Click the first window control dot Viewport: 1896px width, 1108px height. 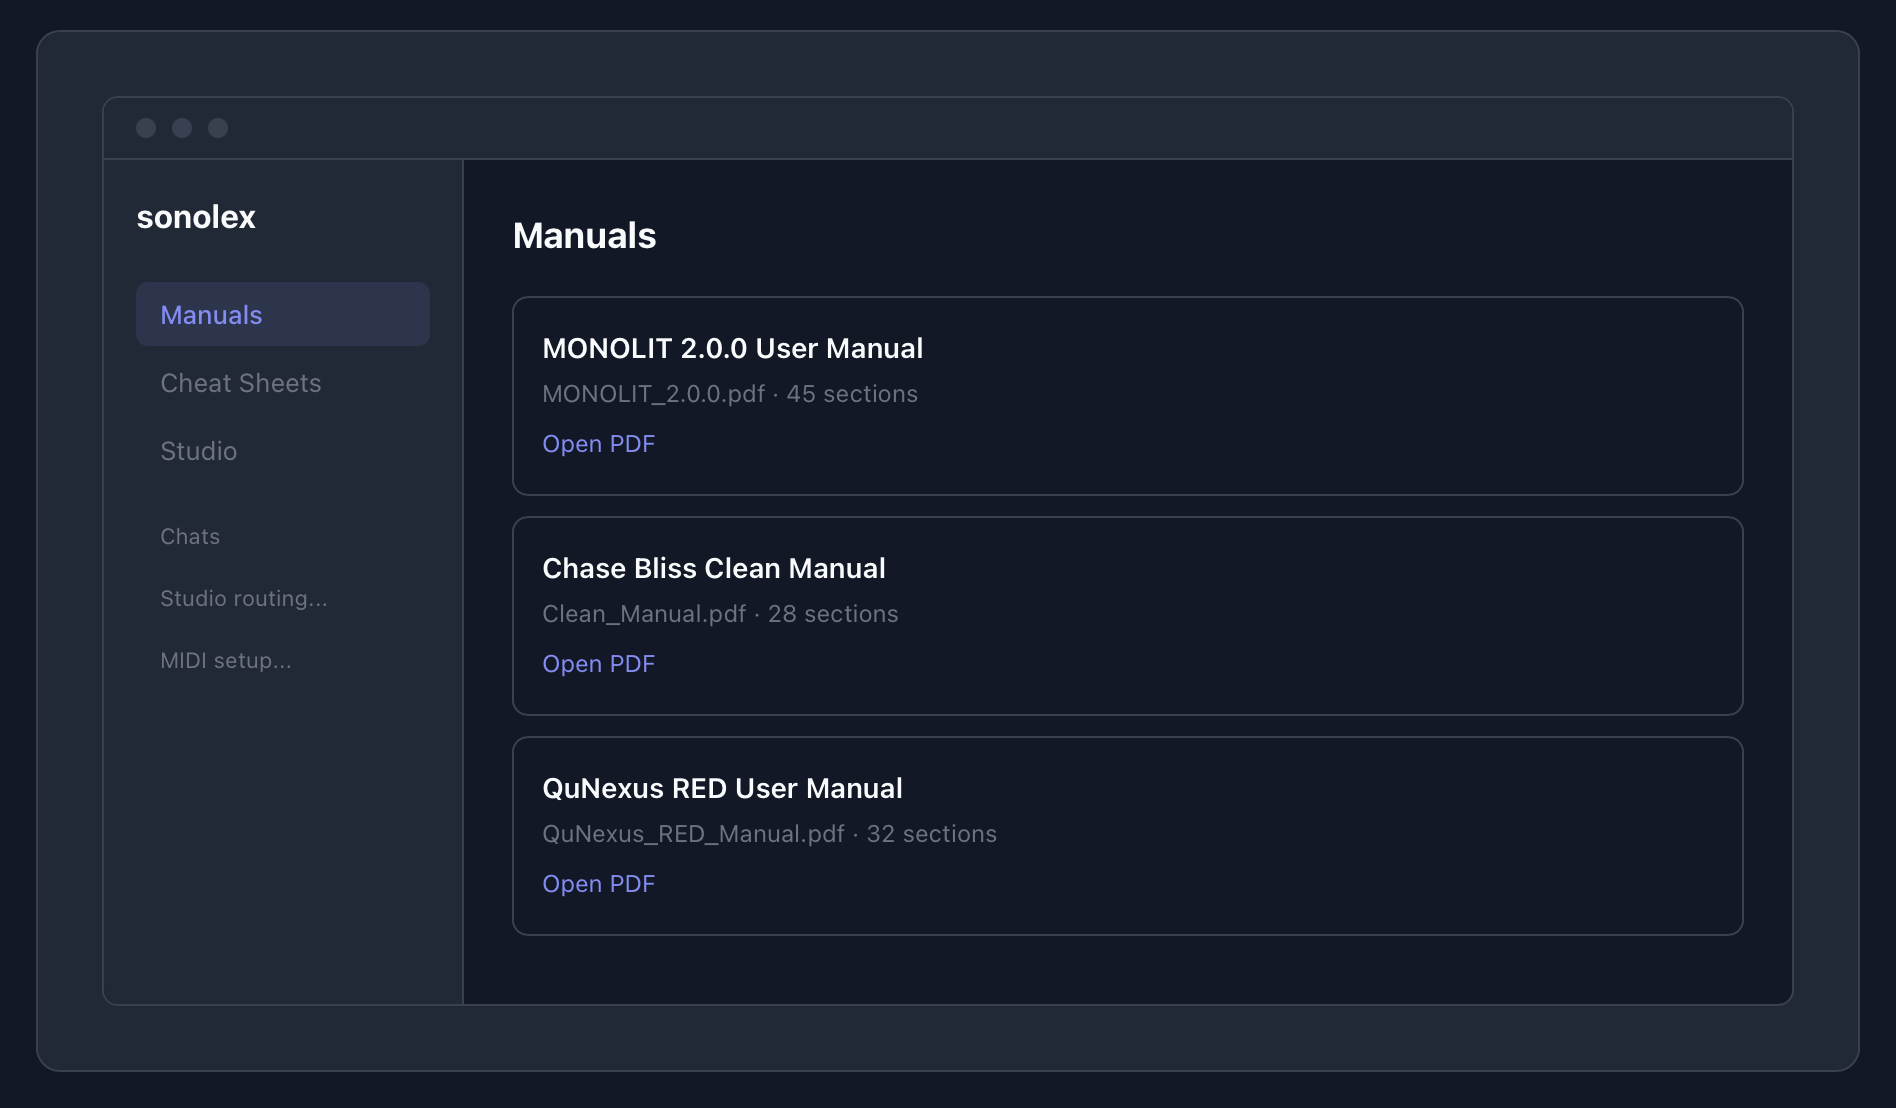[146, 128]
